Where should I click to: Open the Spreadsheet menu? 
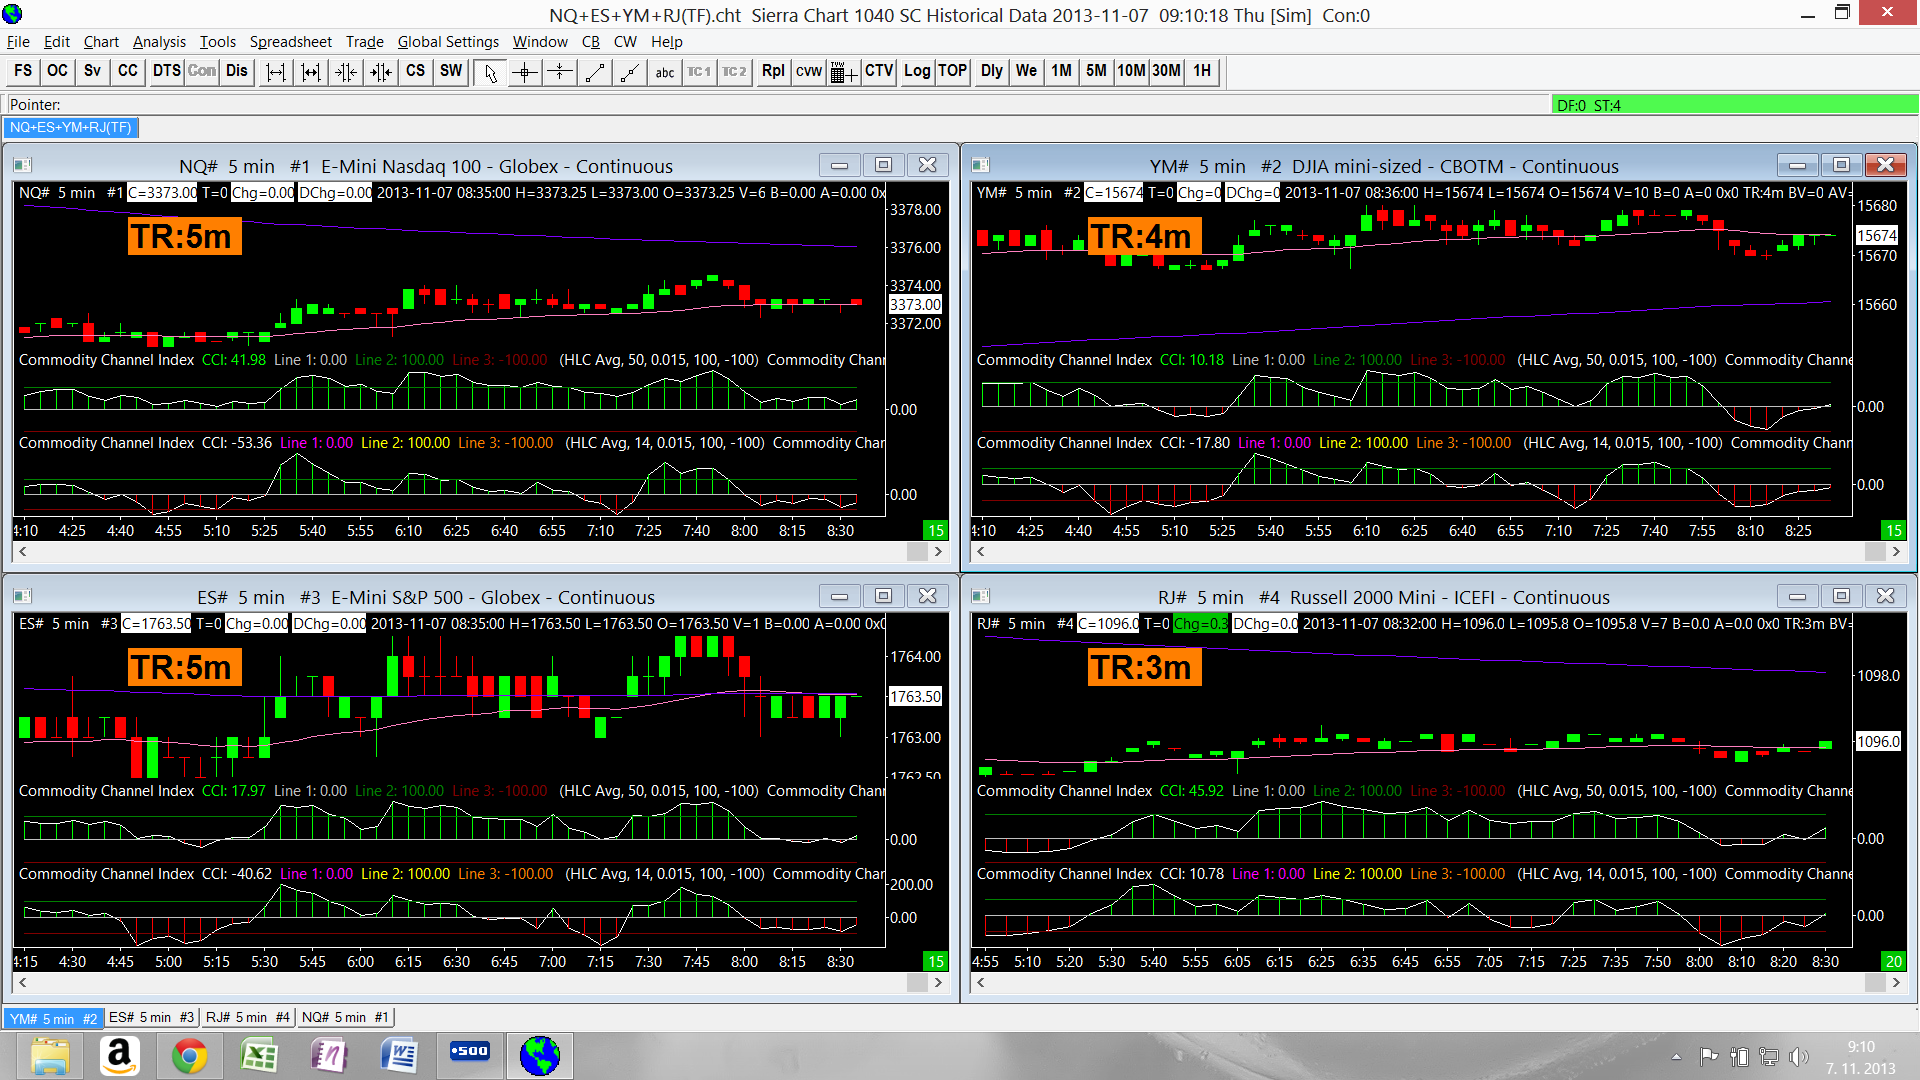click(x=290, y=42)
